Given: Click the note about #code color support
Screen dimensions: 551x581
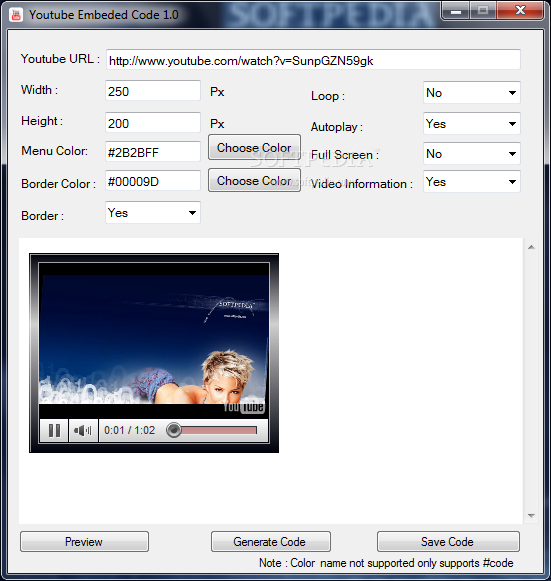Looking at the screenshot, I should pos(386,563).
